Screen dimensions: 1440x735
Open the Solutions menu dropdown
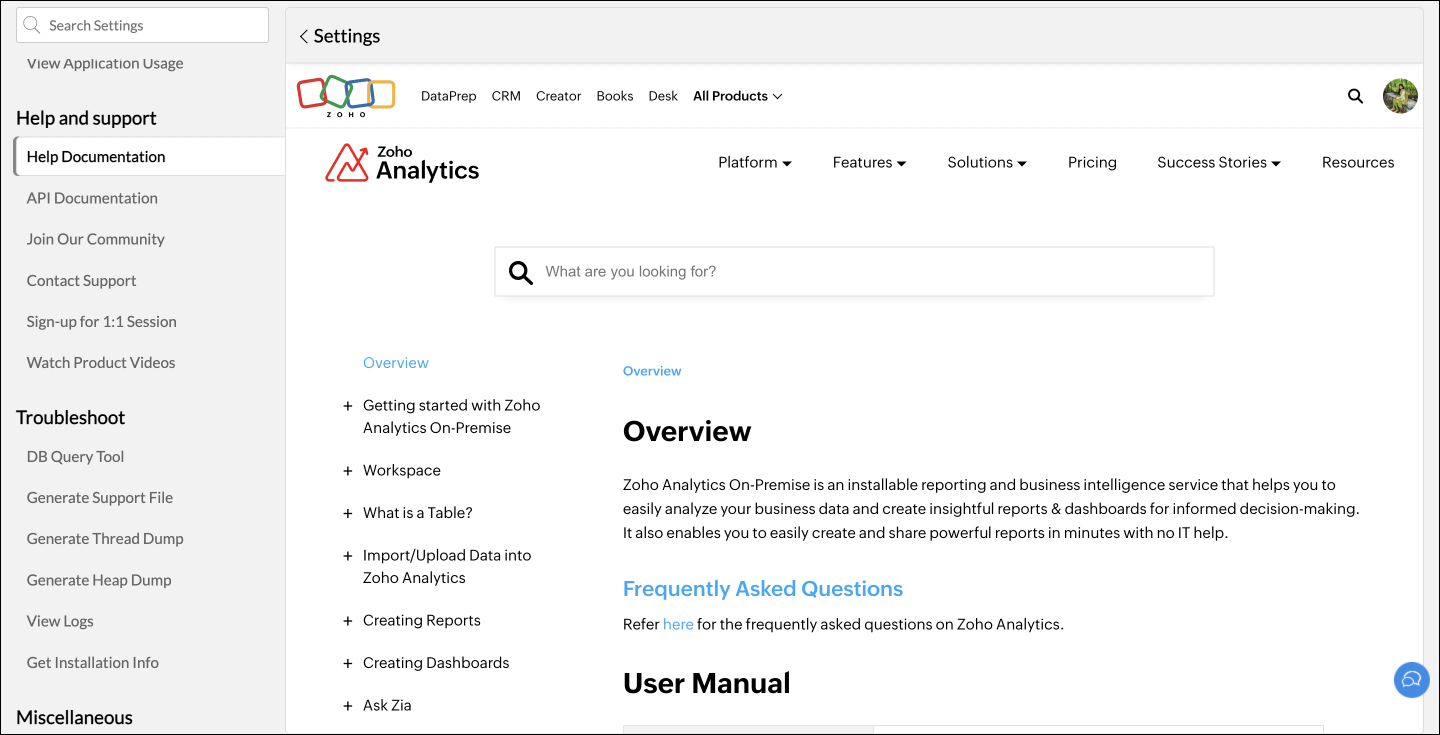point(987,162)
